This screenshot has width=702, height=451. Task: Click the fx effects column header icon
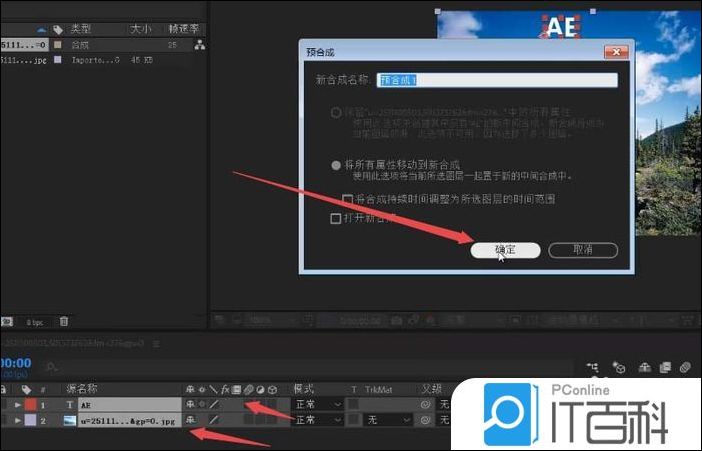coord(225,389)
